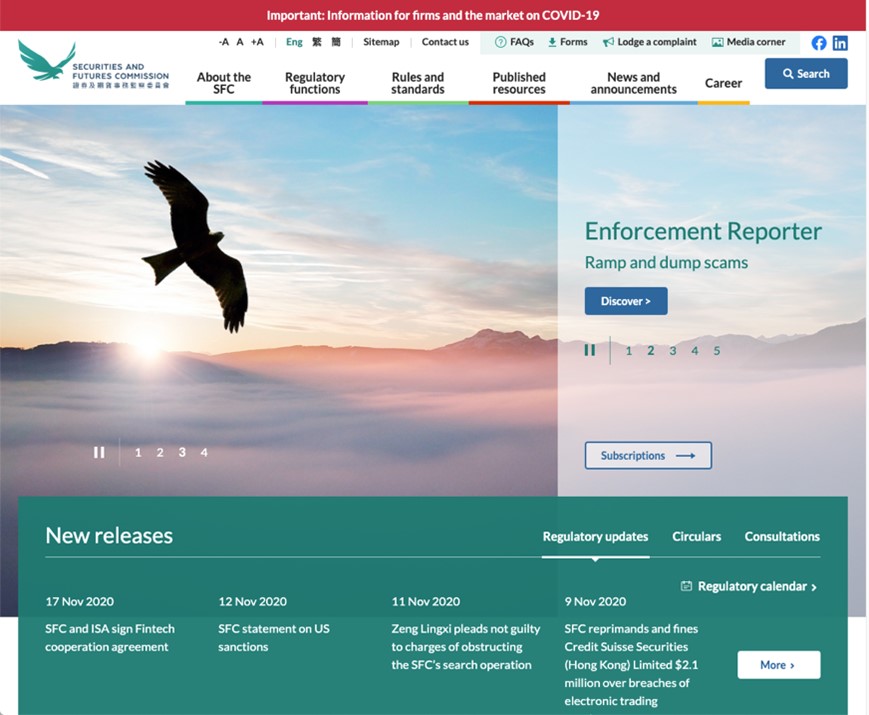
Task: Go to Enforcement Reporter carousel slide 3
Action: [673, 350]
